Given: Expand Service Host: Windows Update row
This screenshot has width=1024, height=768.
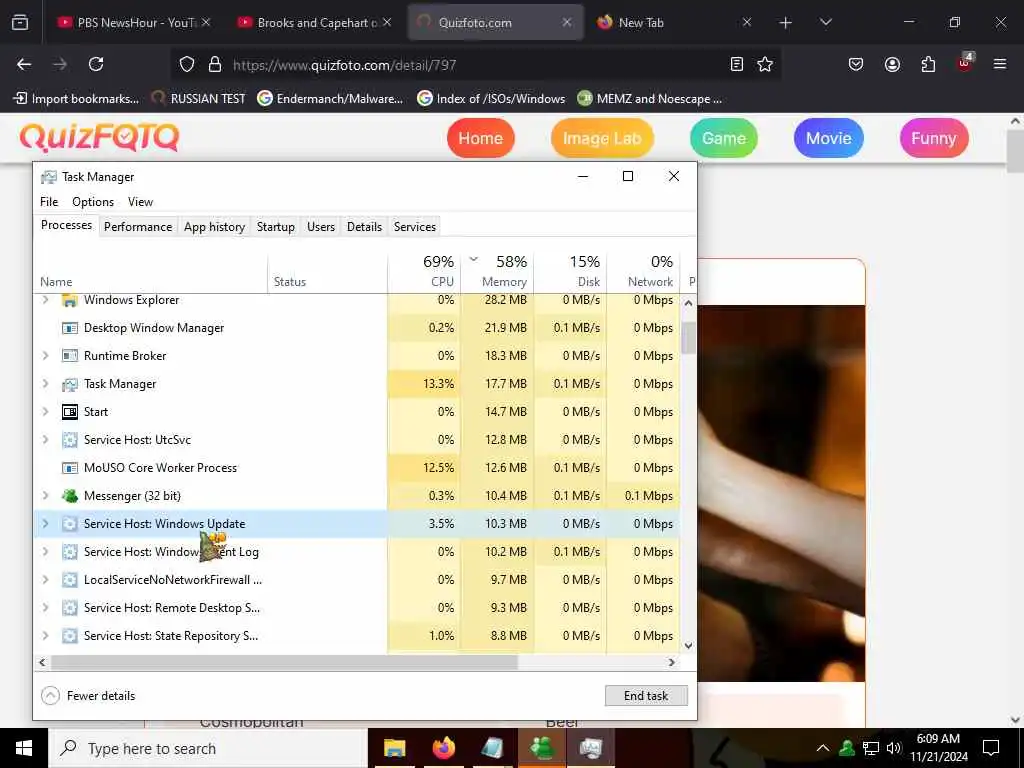Looking at the screenshot, I should [x=45, y=524].
